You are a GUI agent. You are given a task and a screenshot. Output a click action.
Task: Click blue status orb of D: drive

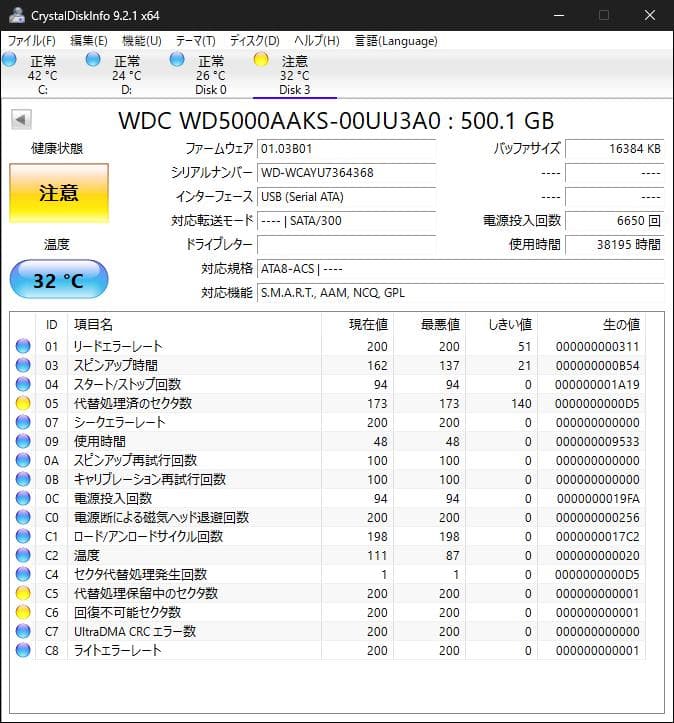coord(93,59)
